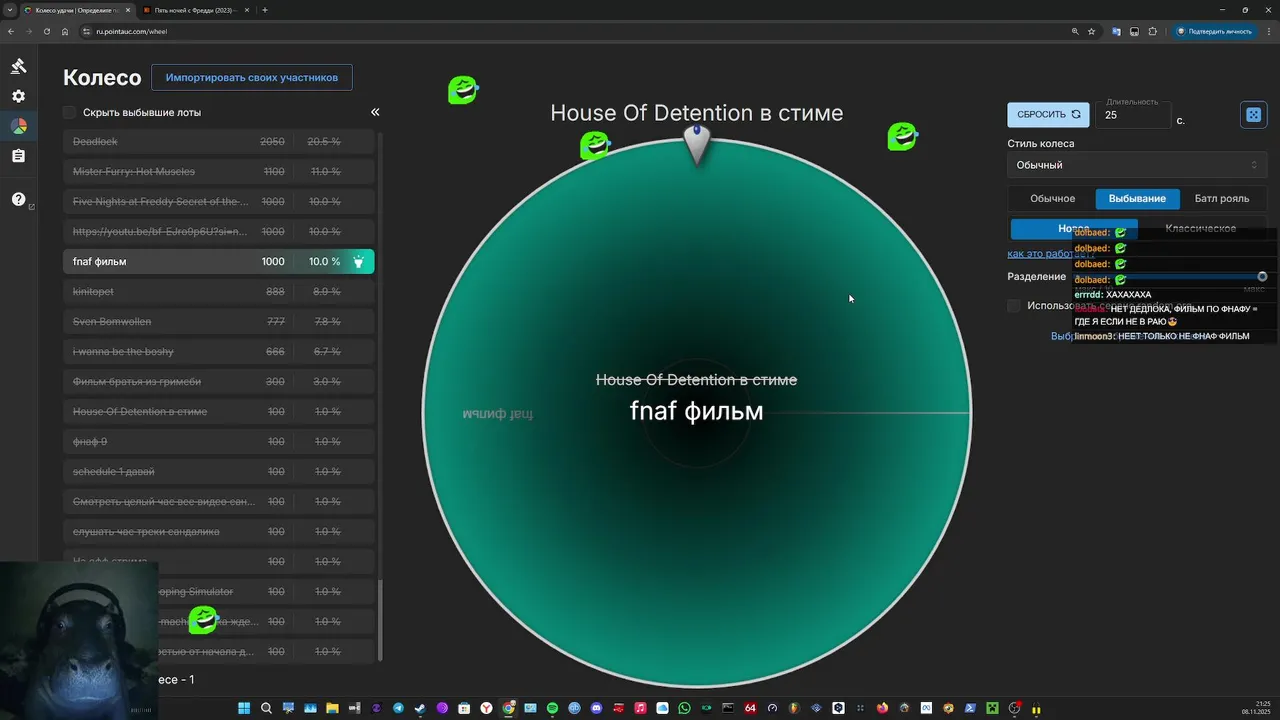
Task: Select House Of Detention в стиме lot row
Action: [x=218, y=412]
